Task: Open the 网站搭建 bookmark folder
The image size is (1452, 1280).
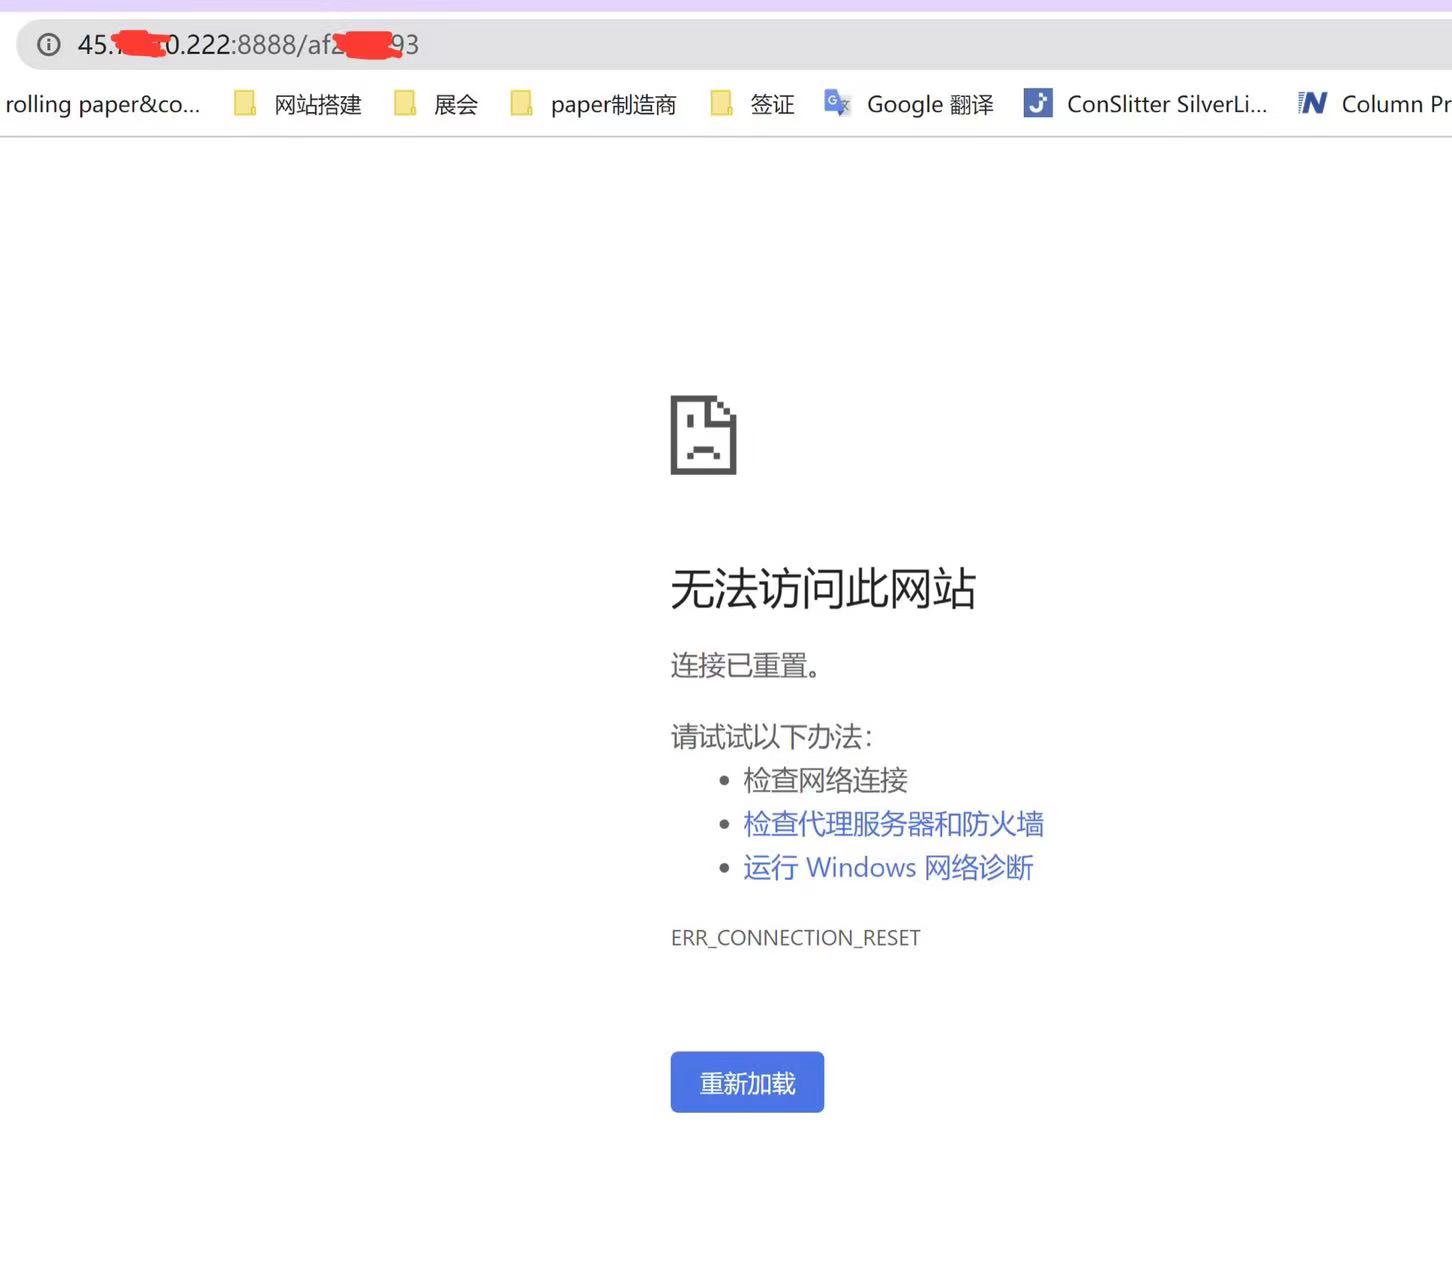Action: coord(298,104)
